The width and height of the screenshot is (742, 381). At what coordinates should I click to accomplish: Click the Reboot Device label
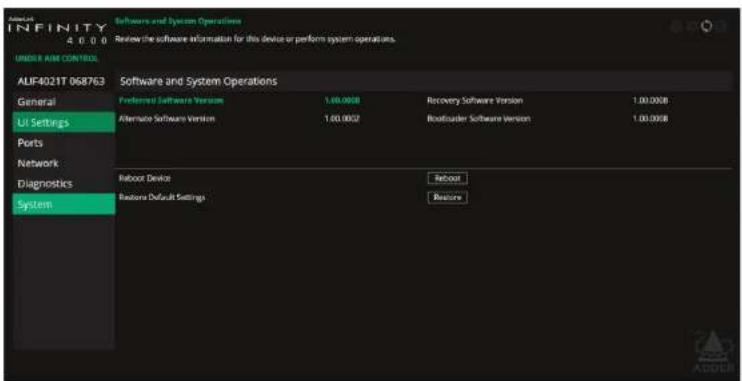click(144, 178)
